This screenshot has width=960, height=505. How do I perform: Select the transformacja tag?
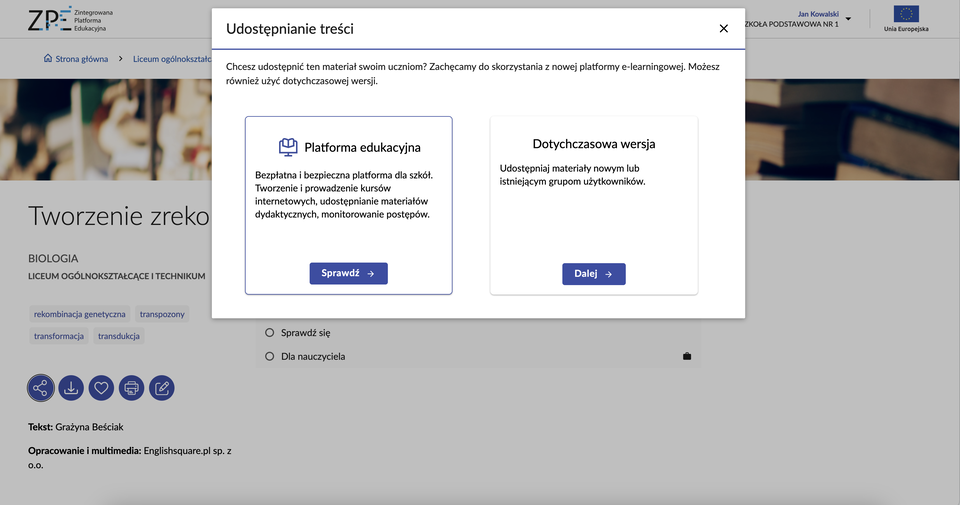click(58, 336)
